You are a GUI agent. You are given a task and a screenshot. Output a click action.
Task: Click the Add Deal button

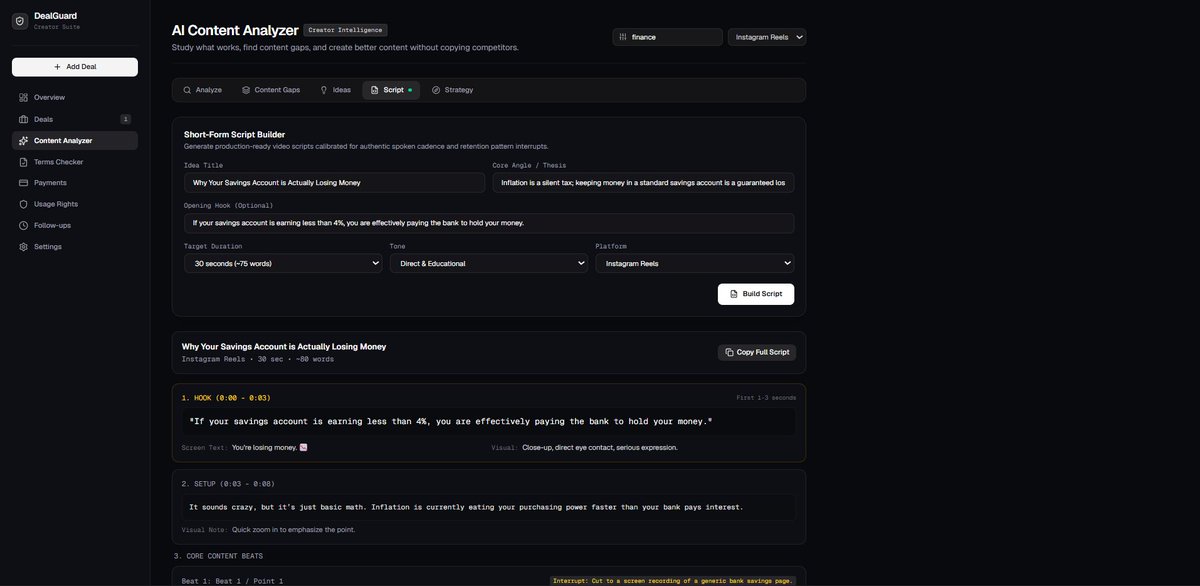pyautogui.click(x=75, y=67)
